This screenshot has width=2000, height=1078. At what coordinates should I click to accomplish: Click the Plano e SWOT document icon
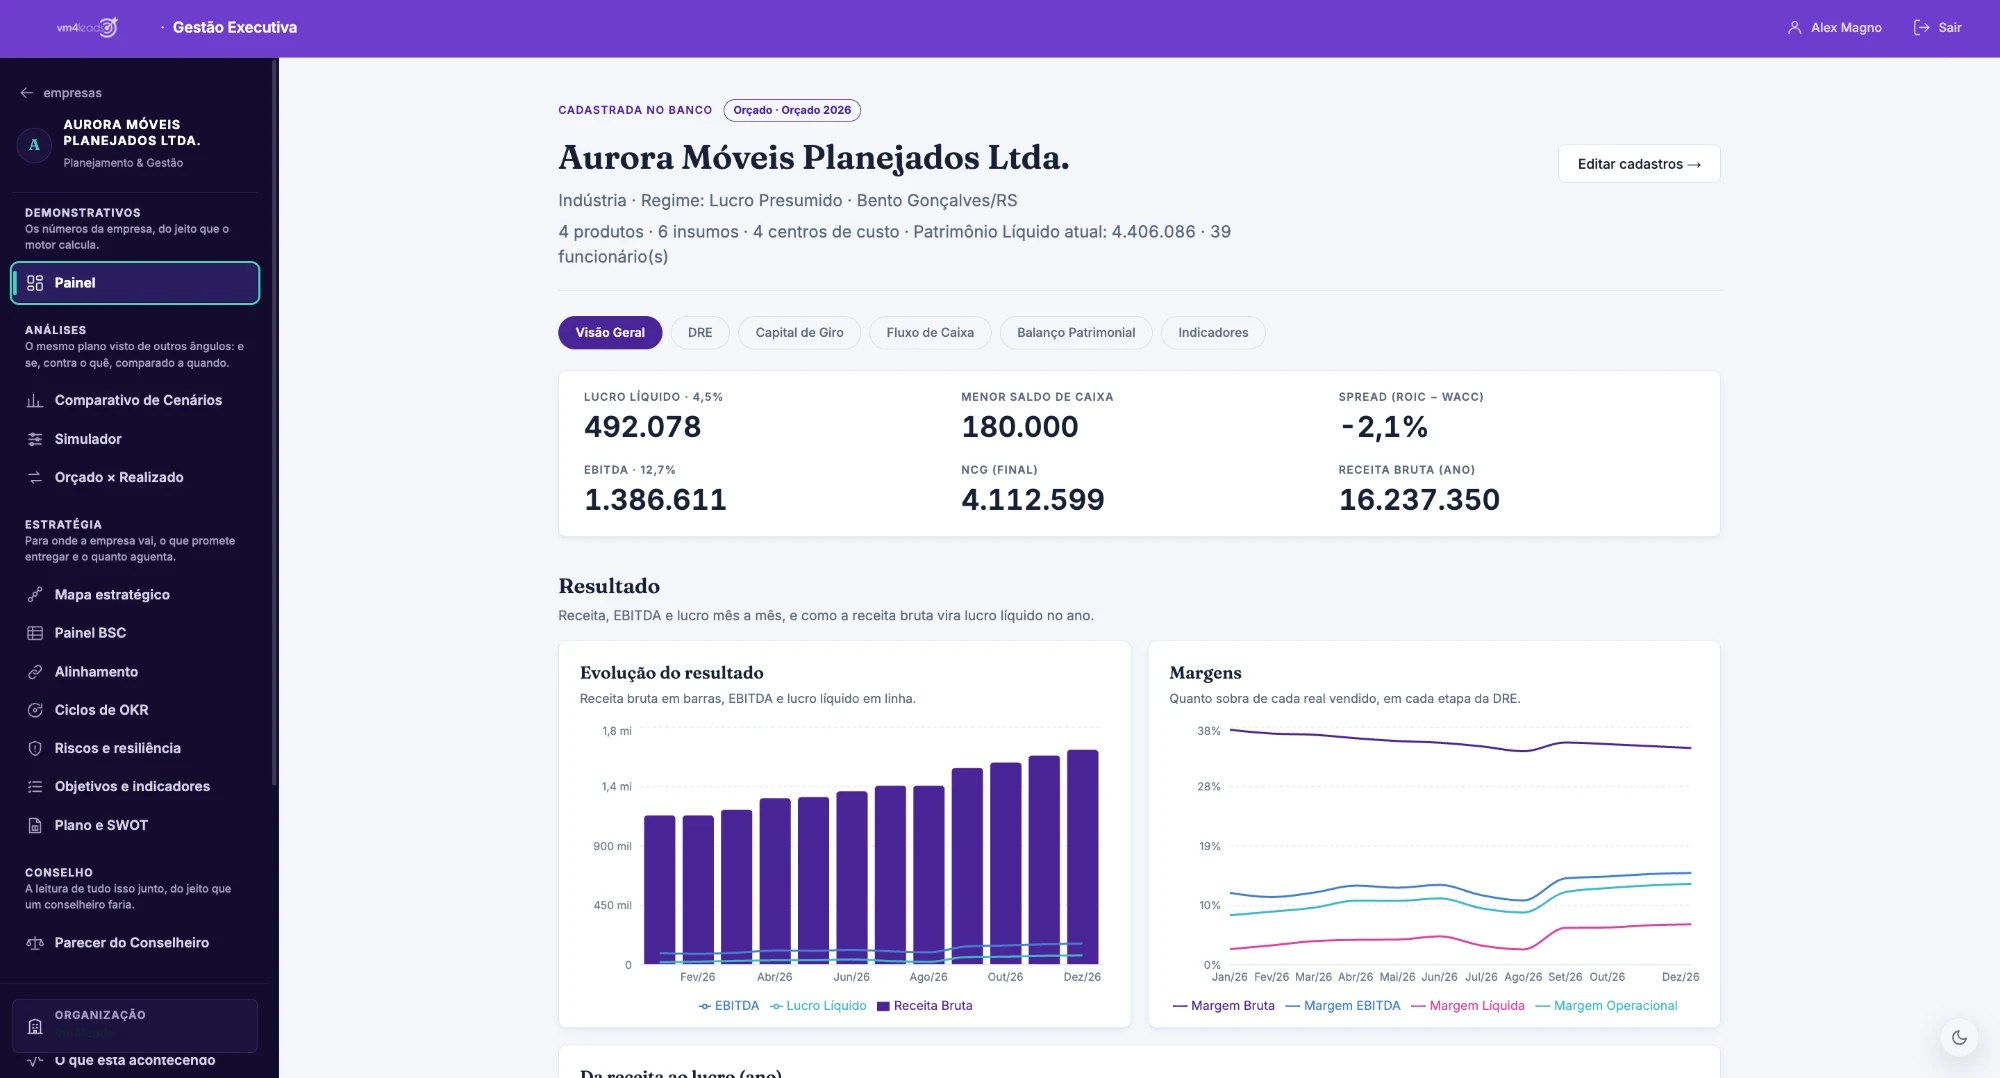[x=35, y=825]
